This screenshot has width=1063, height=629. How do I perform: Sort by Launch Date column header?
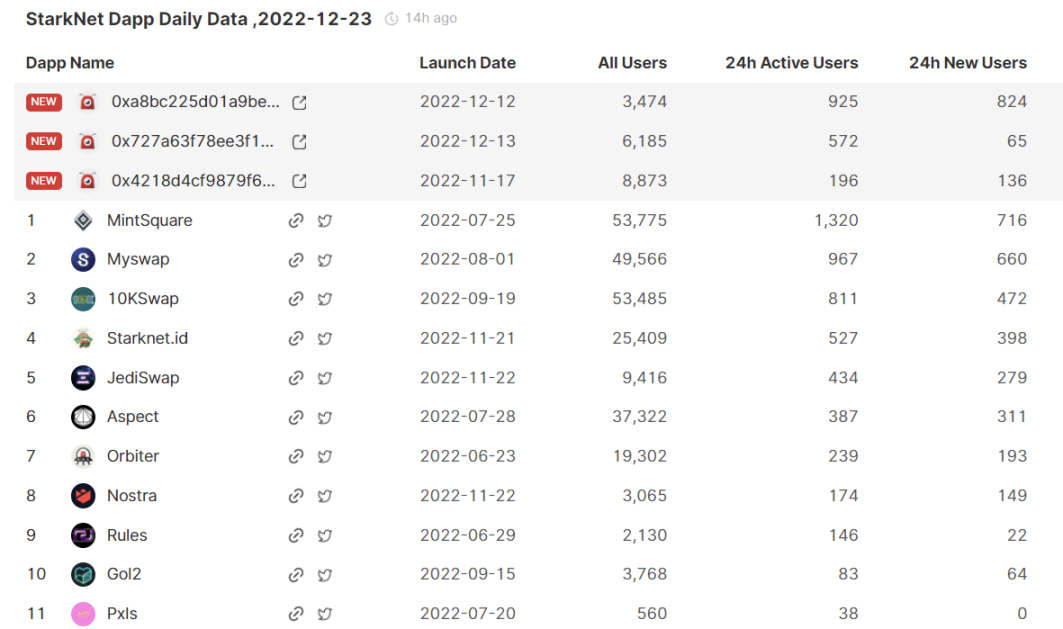[467, 63]
